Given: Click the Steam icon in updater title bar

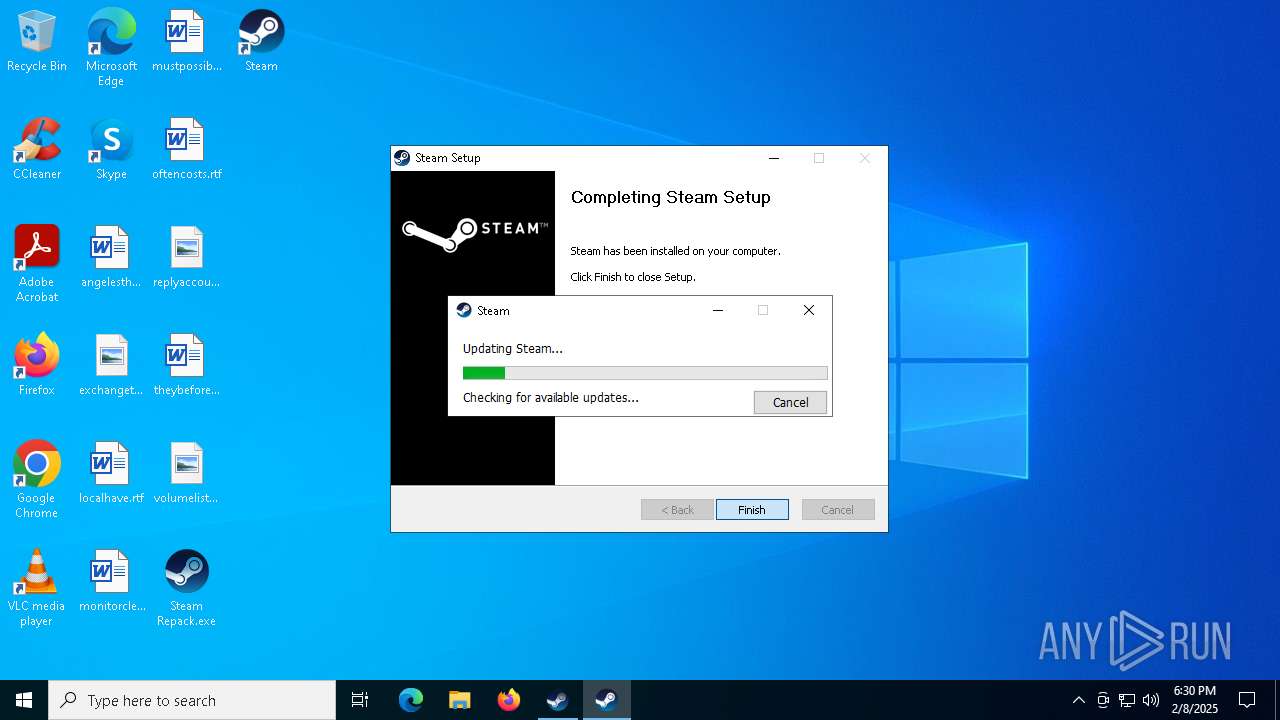Looking at the screenshot, I should coord(464,311).
